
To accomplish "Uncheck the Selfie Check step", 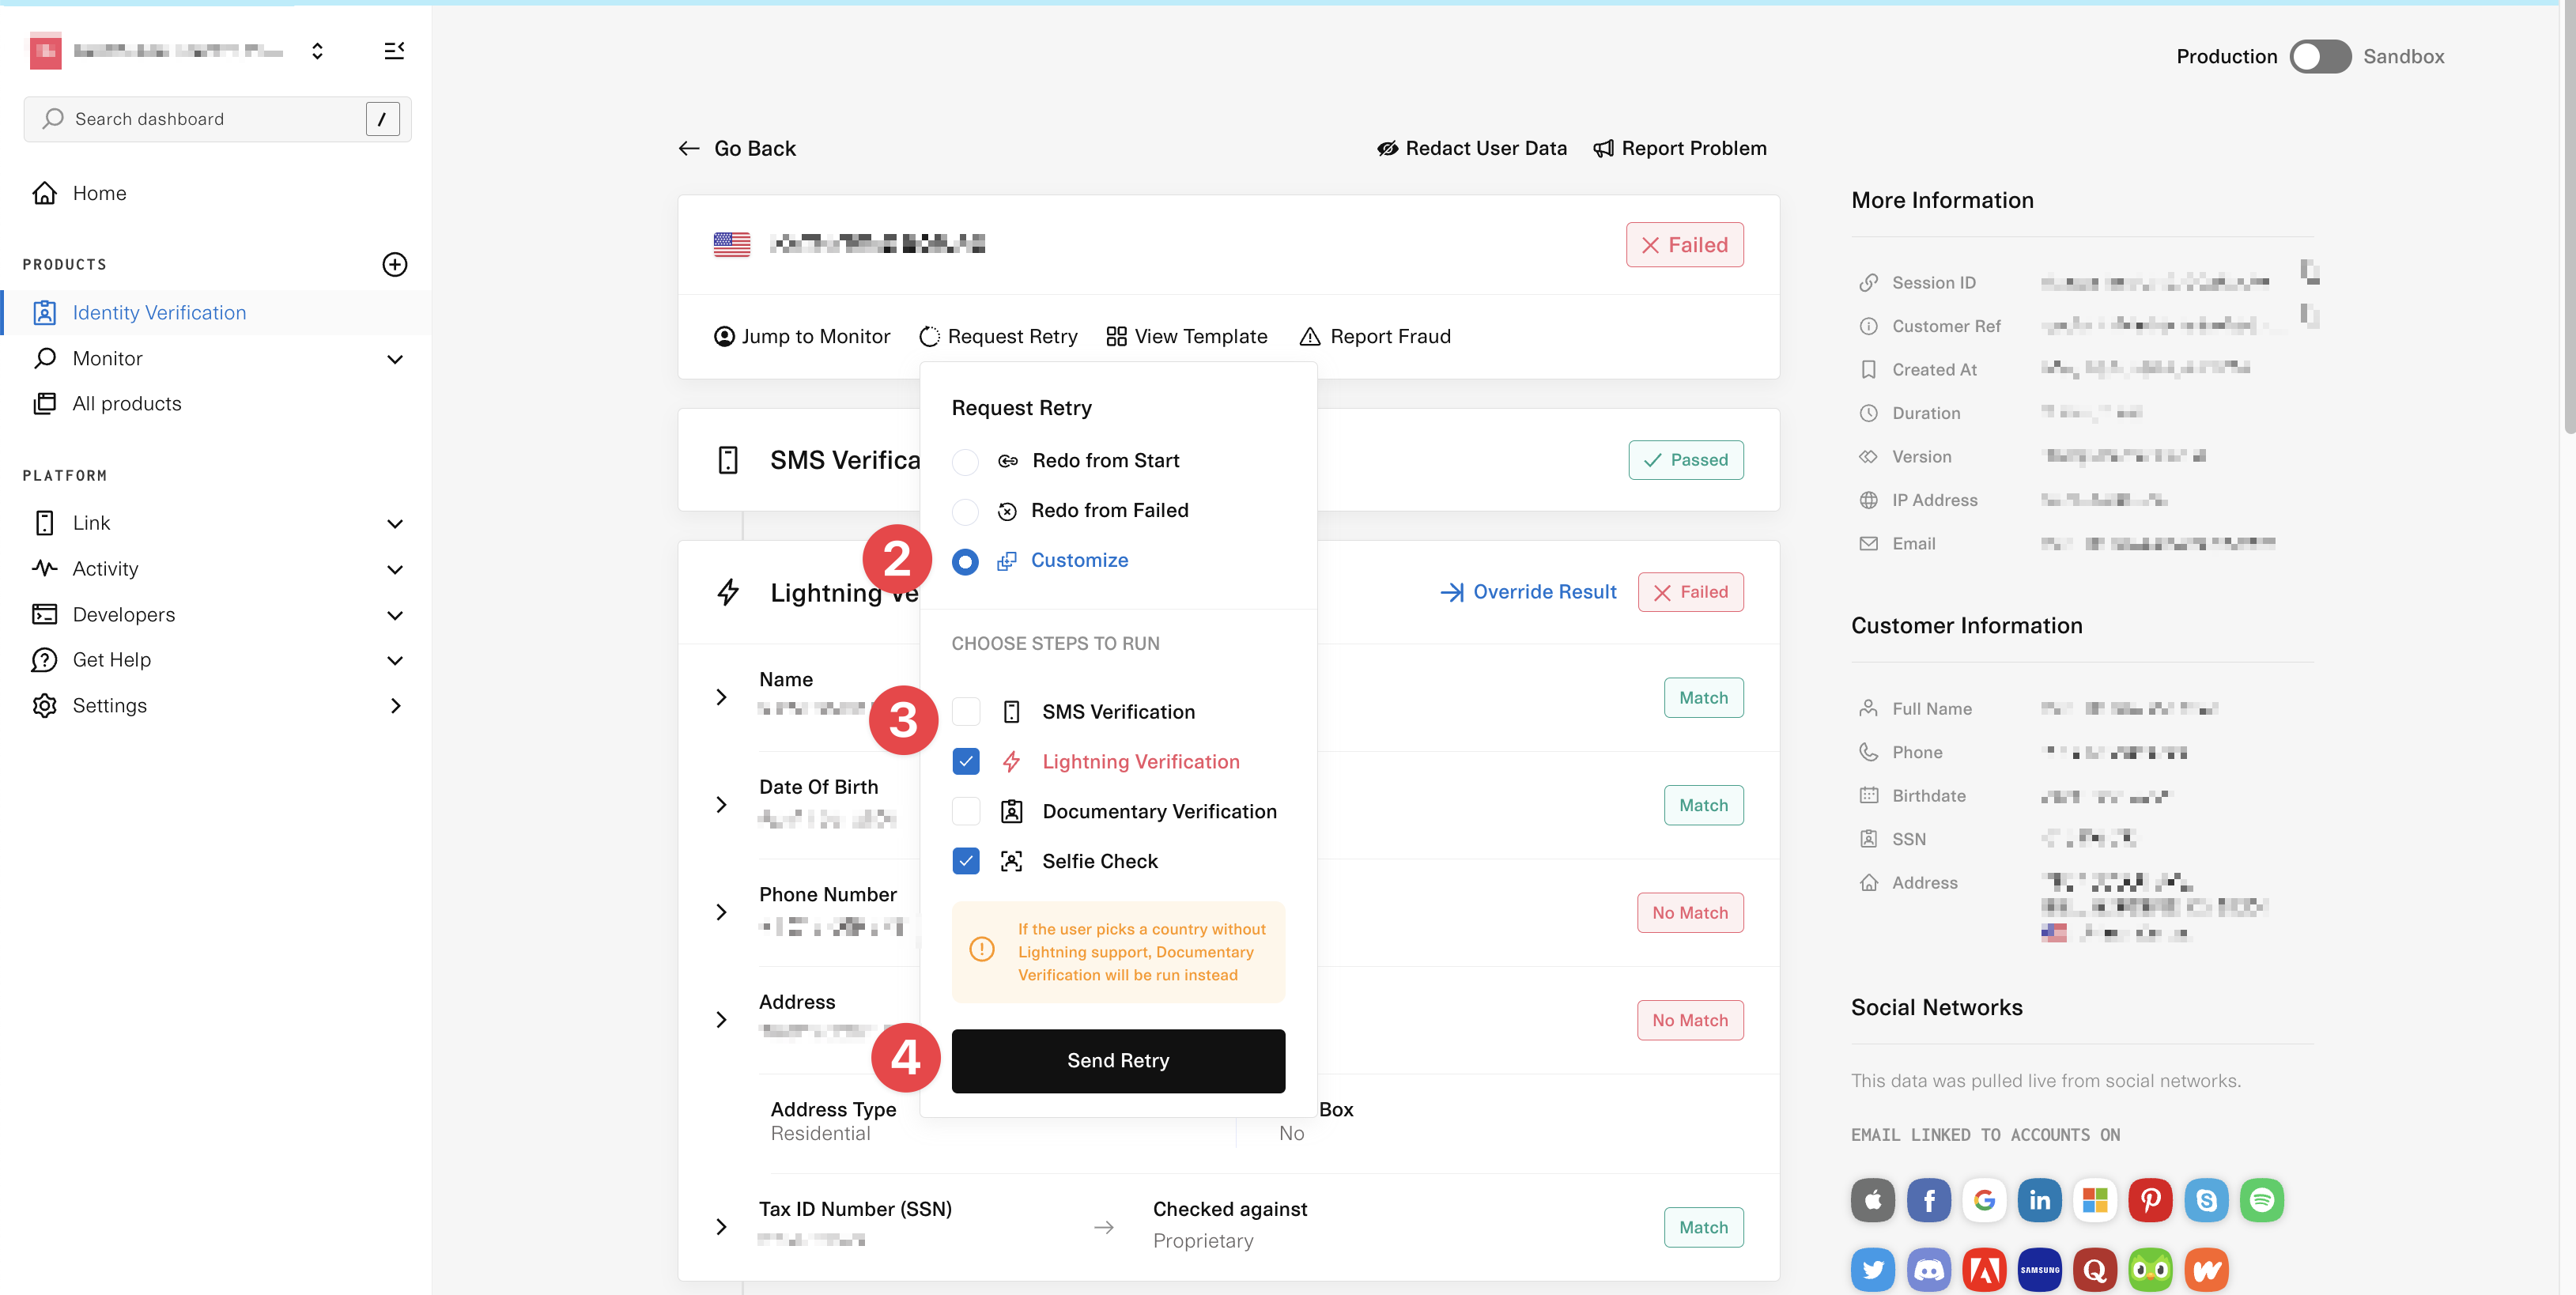I will tap(965, 861).
